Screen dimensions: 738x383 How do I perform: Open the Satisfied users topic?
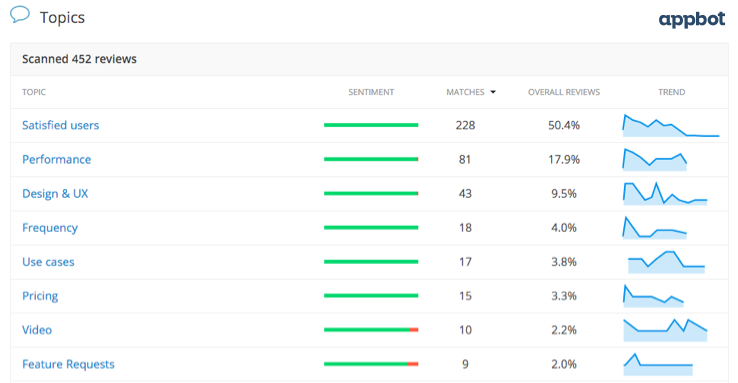click(x=61, y=125)
